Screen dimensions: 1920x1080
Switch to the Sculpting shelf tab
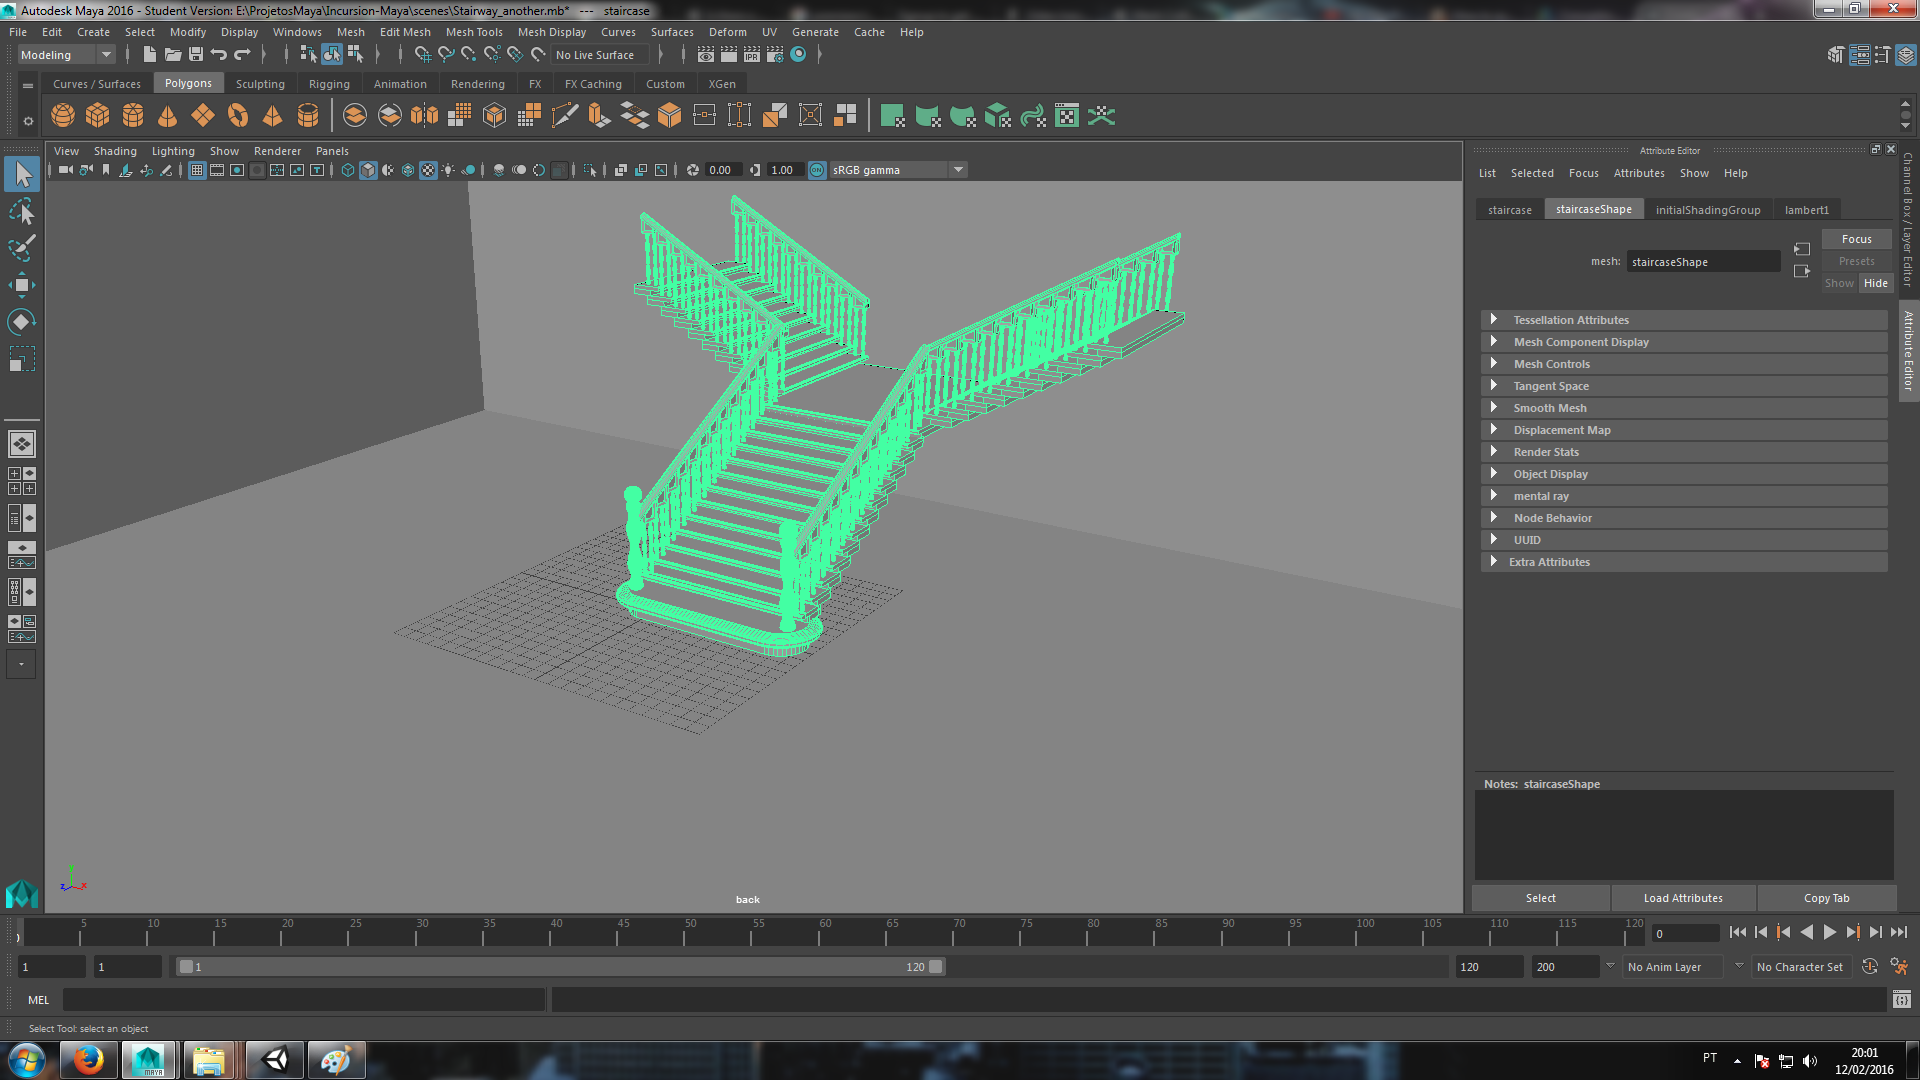[260, 84]
